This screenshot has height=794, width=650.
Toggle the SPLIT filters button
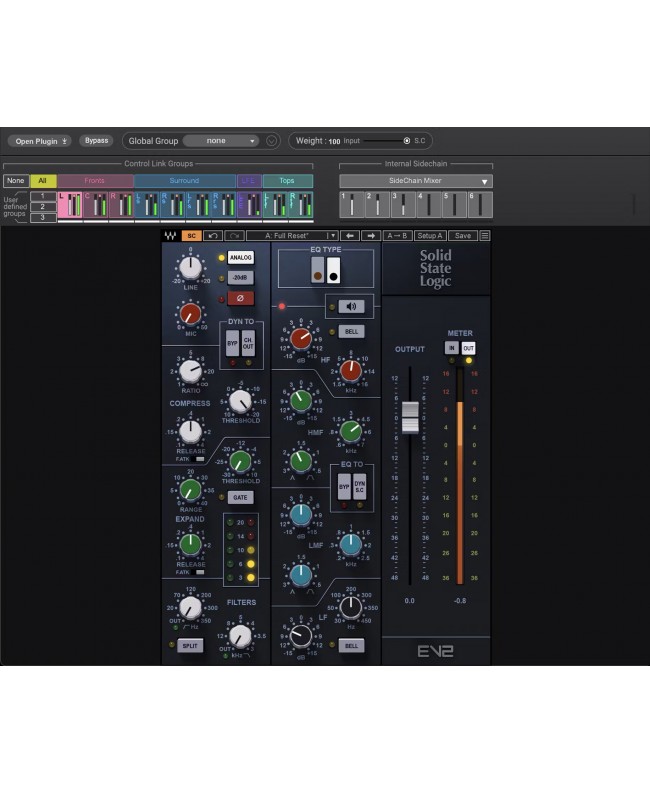tap(190, 646)
